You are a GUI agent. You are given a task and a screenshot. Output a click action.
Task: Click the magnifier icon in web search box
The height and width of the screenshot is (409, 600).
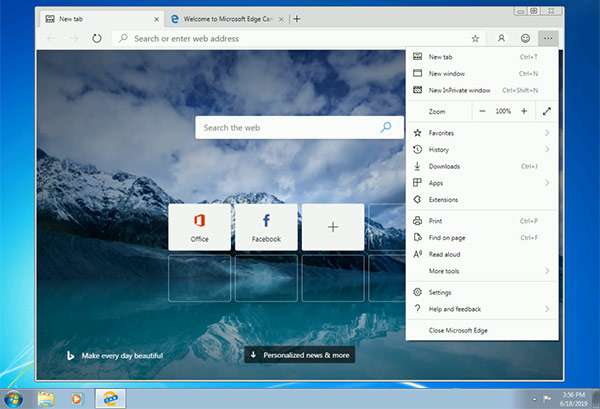pos(386,128)
